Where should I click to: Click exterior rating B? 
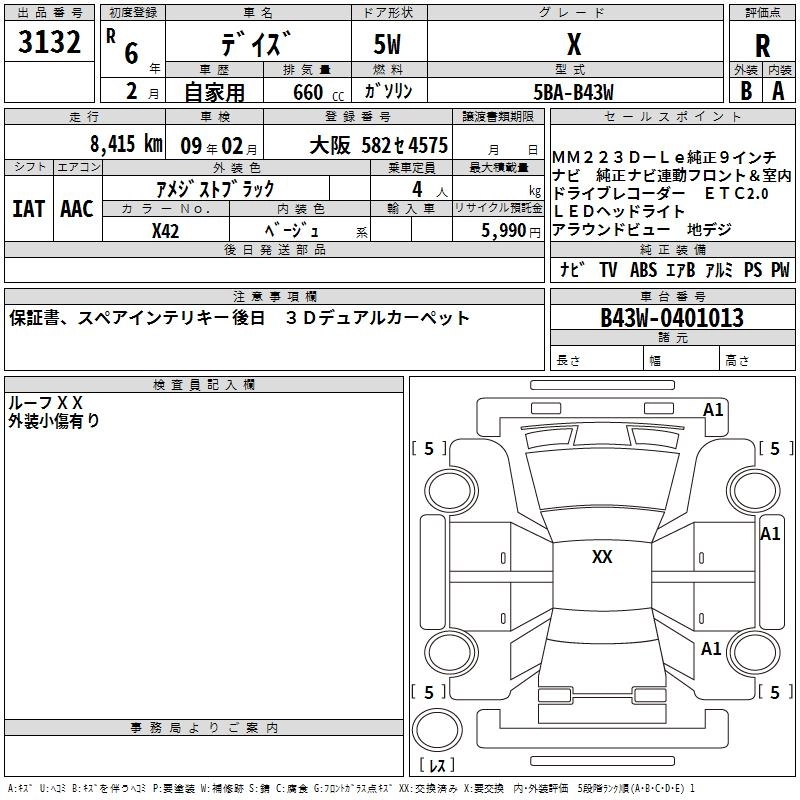click(x=746, y=91)
